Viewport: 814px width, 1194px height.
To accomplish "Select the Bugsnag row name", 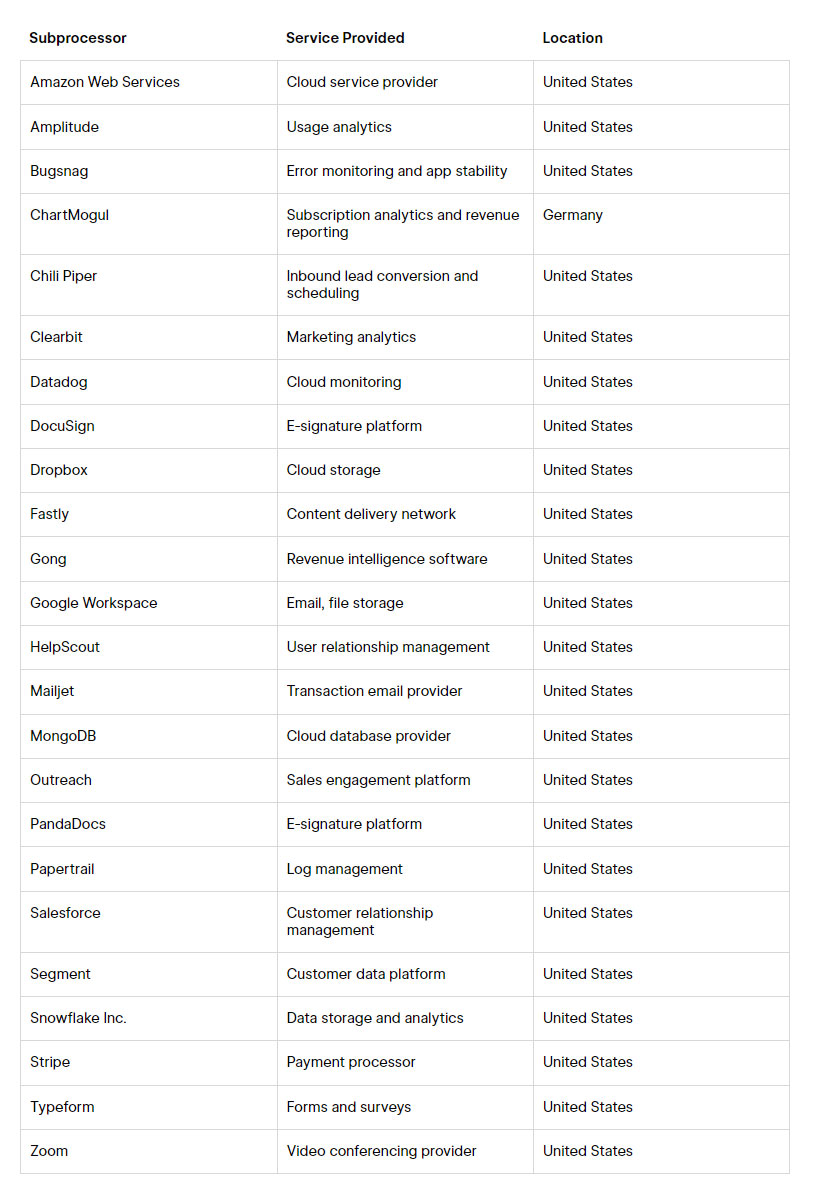I will click(x=59, y=171).
